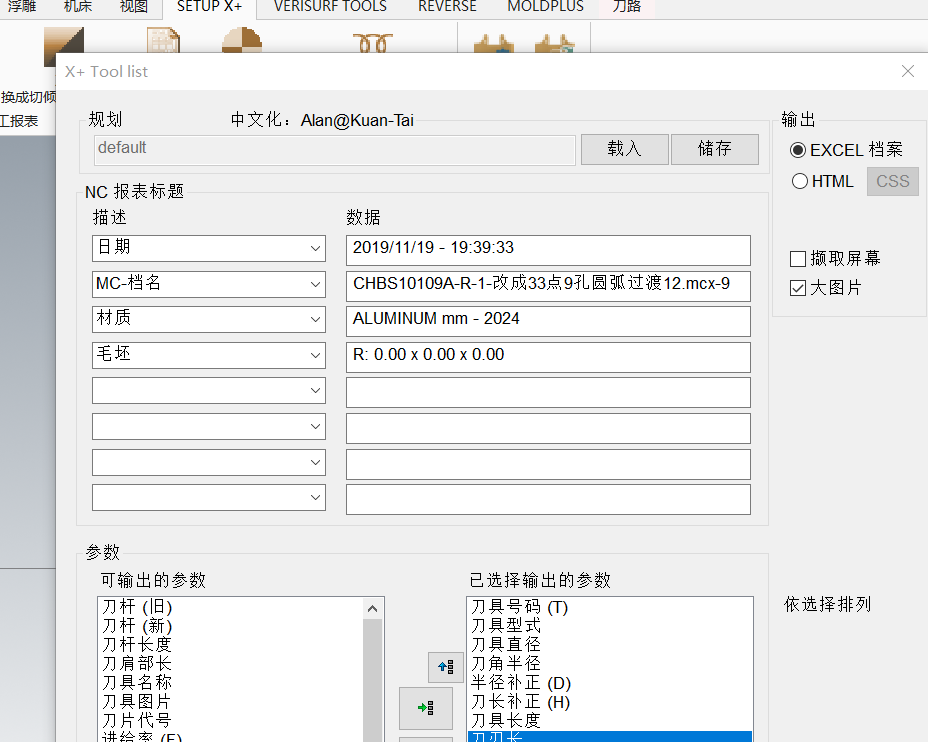Click the move-up arrow icon between parameter lists
Screen dimensions: 928x742
tap(446, 667)
